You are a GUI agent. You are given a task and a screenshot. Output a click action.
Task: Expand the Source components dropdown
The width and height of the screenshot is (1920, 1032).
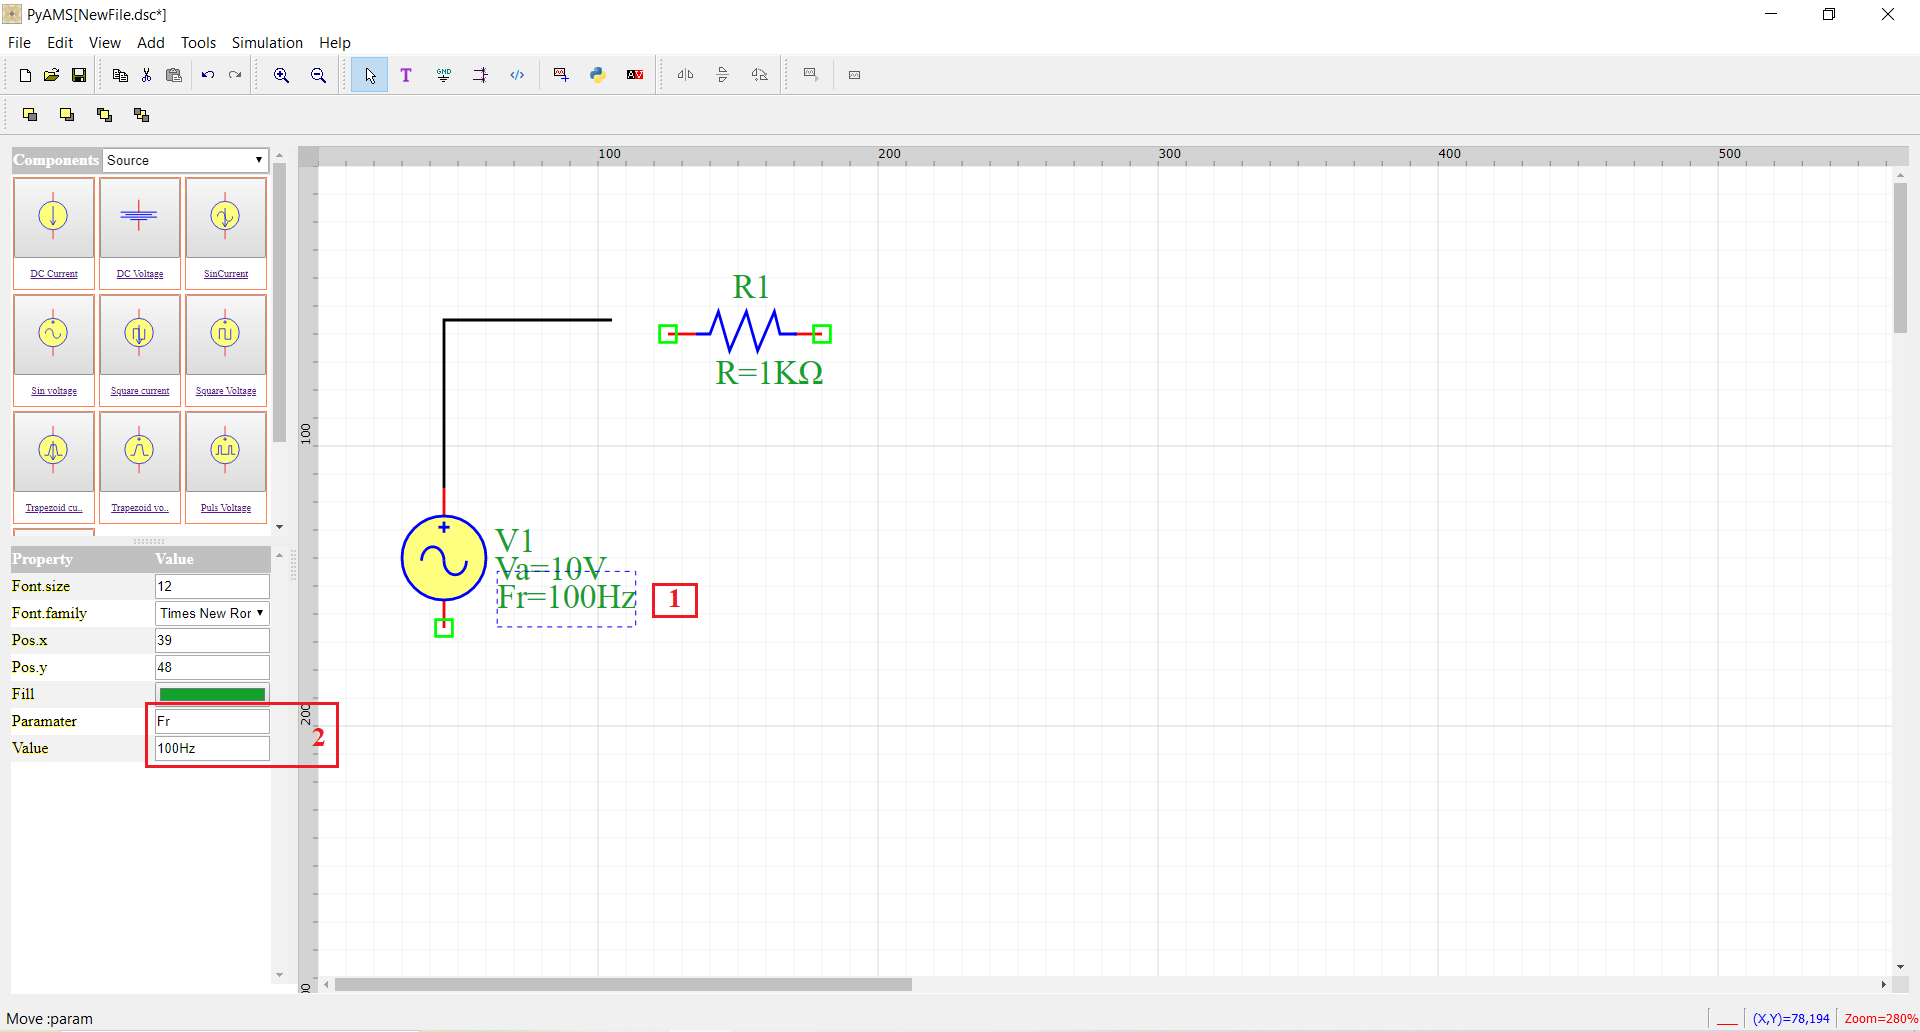point(186,160)
